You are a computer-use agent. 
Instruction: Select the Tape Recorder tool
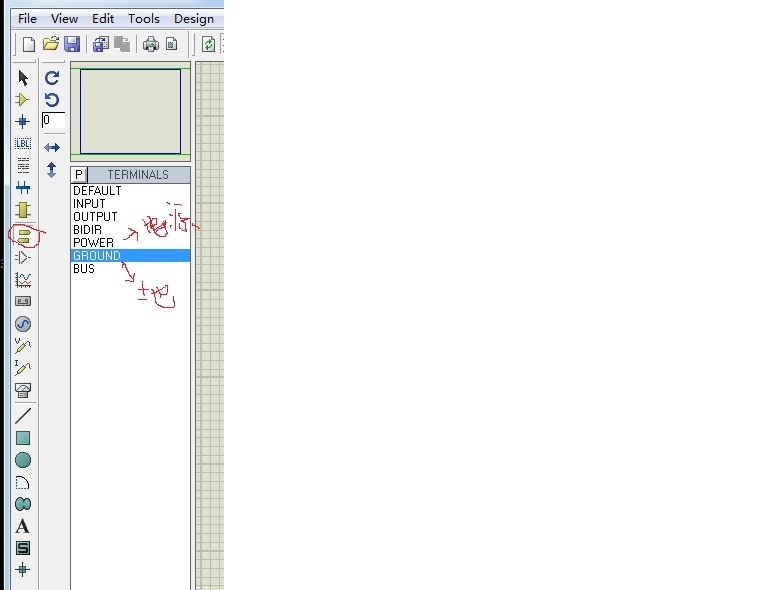[x=23, y=301]
